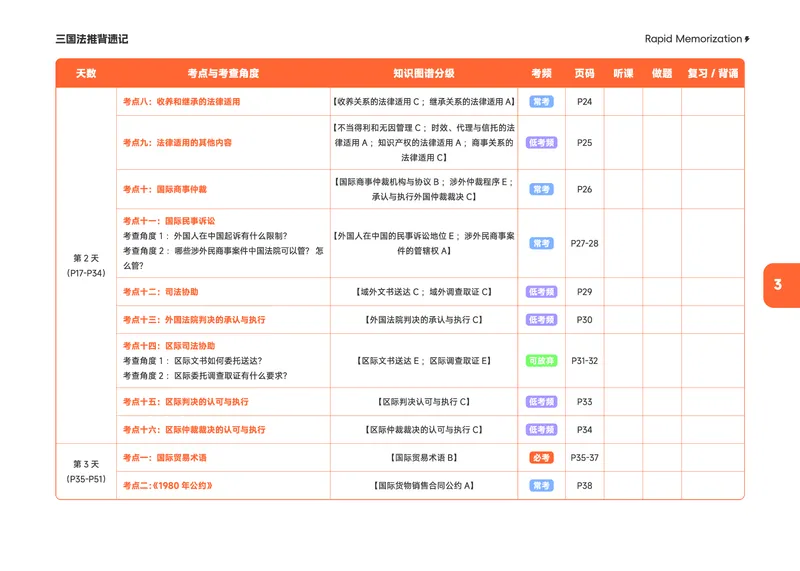Click page number P34

click(x=585, y=430)
